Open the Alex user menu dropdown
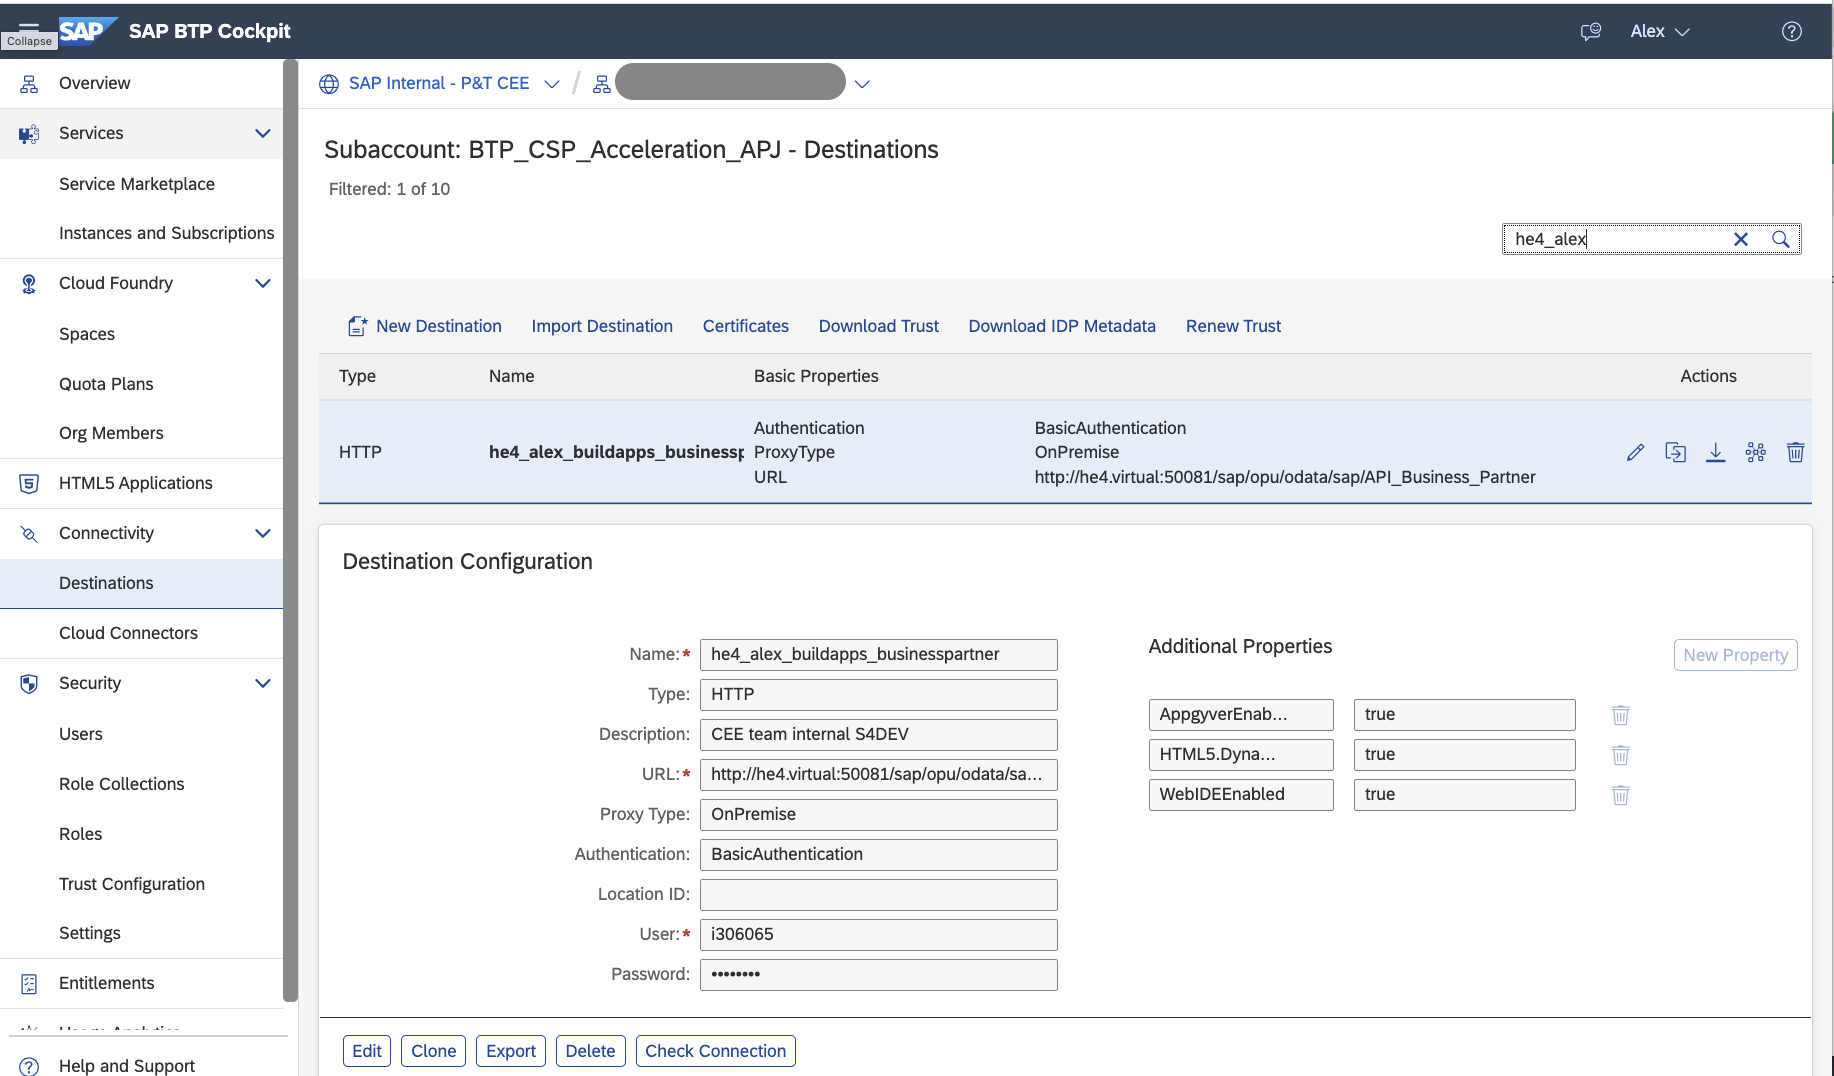 (1659, 31)
